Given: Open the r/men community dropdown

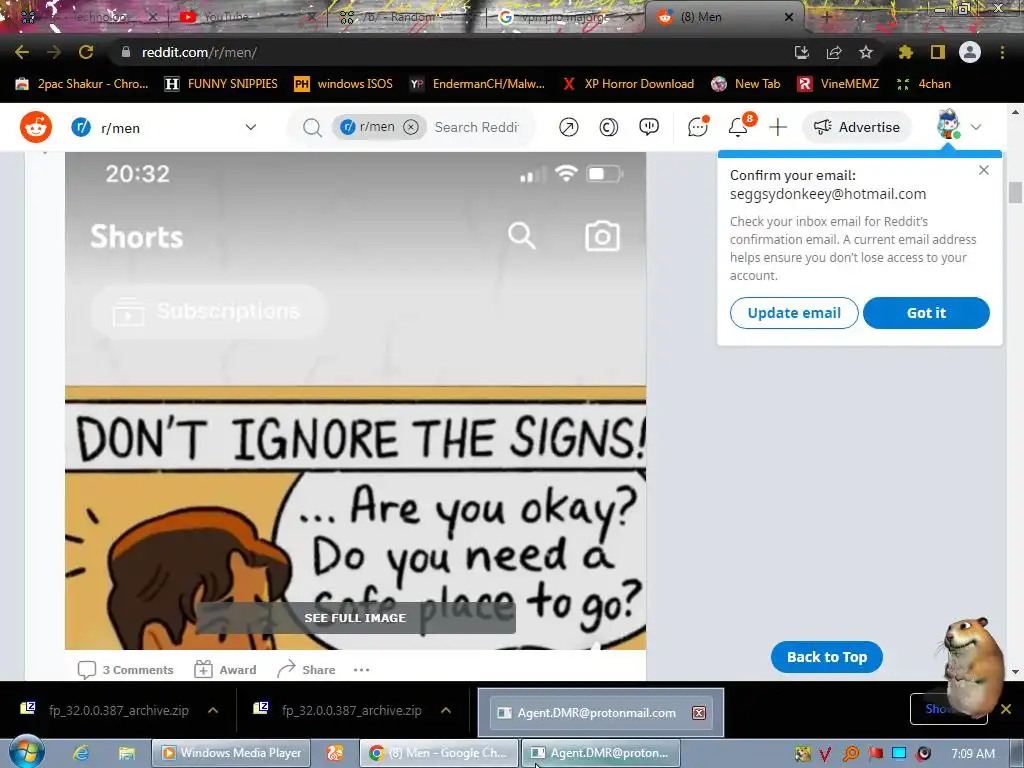Looking at the screenshot, I should tap(164, 127).
